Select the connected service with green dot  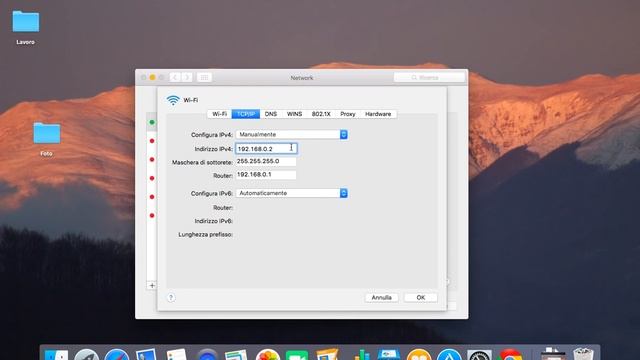pyautogui.click(x=152, y=122)
